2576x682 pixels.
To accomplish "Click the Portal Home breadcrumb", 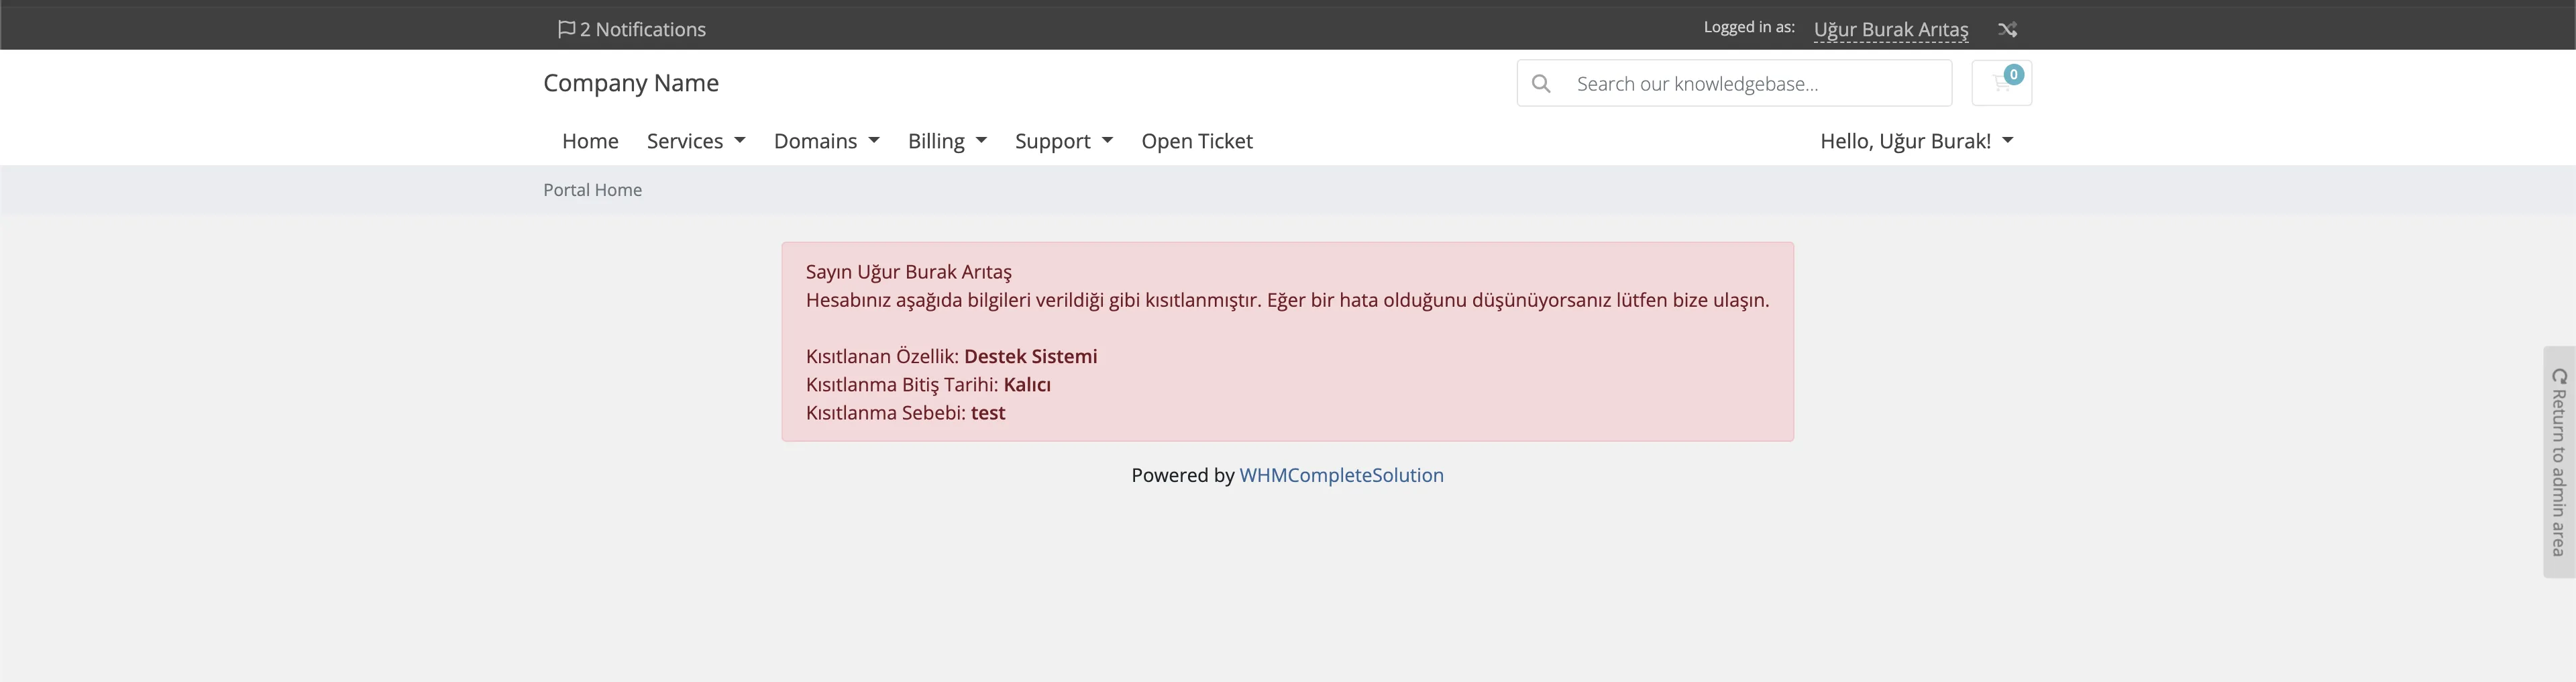I will (x=592, y=190).
